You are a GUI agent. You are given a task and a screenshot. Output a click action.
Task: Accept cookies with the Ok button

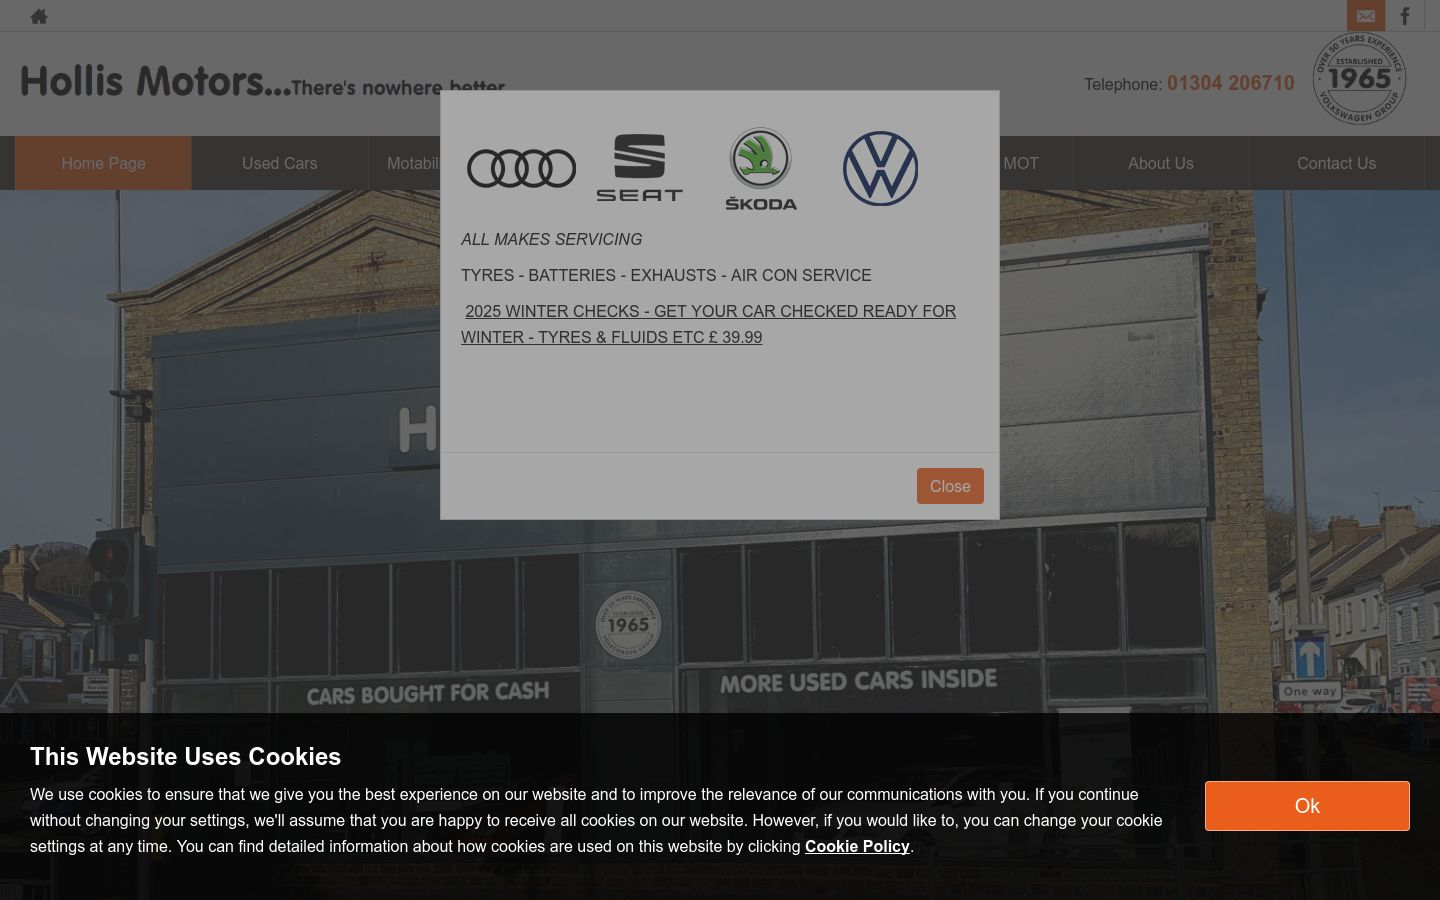pyautogui.click(x=1307, y=806)
